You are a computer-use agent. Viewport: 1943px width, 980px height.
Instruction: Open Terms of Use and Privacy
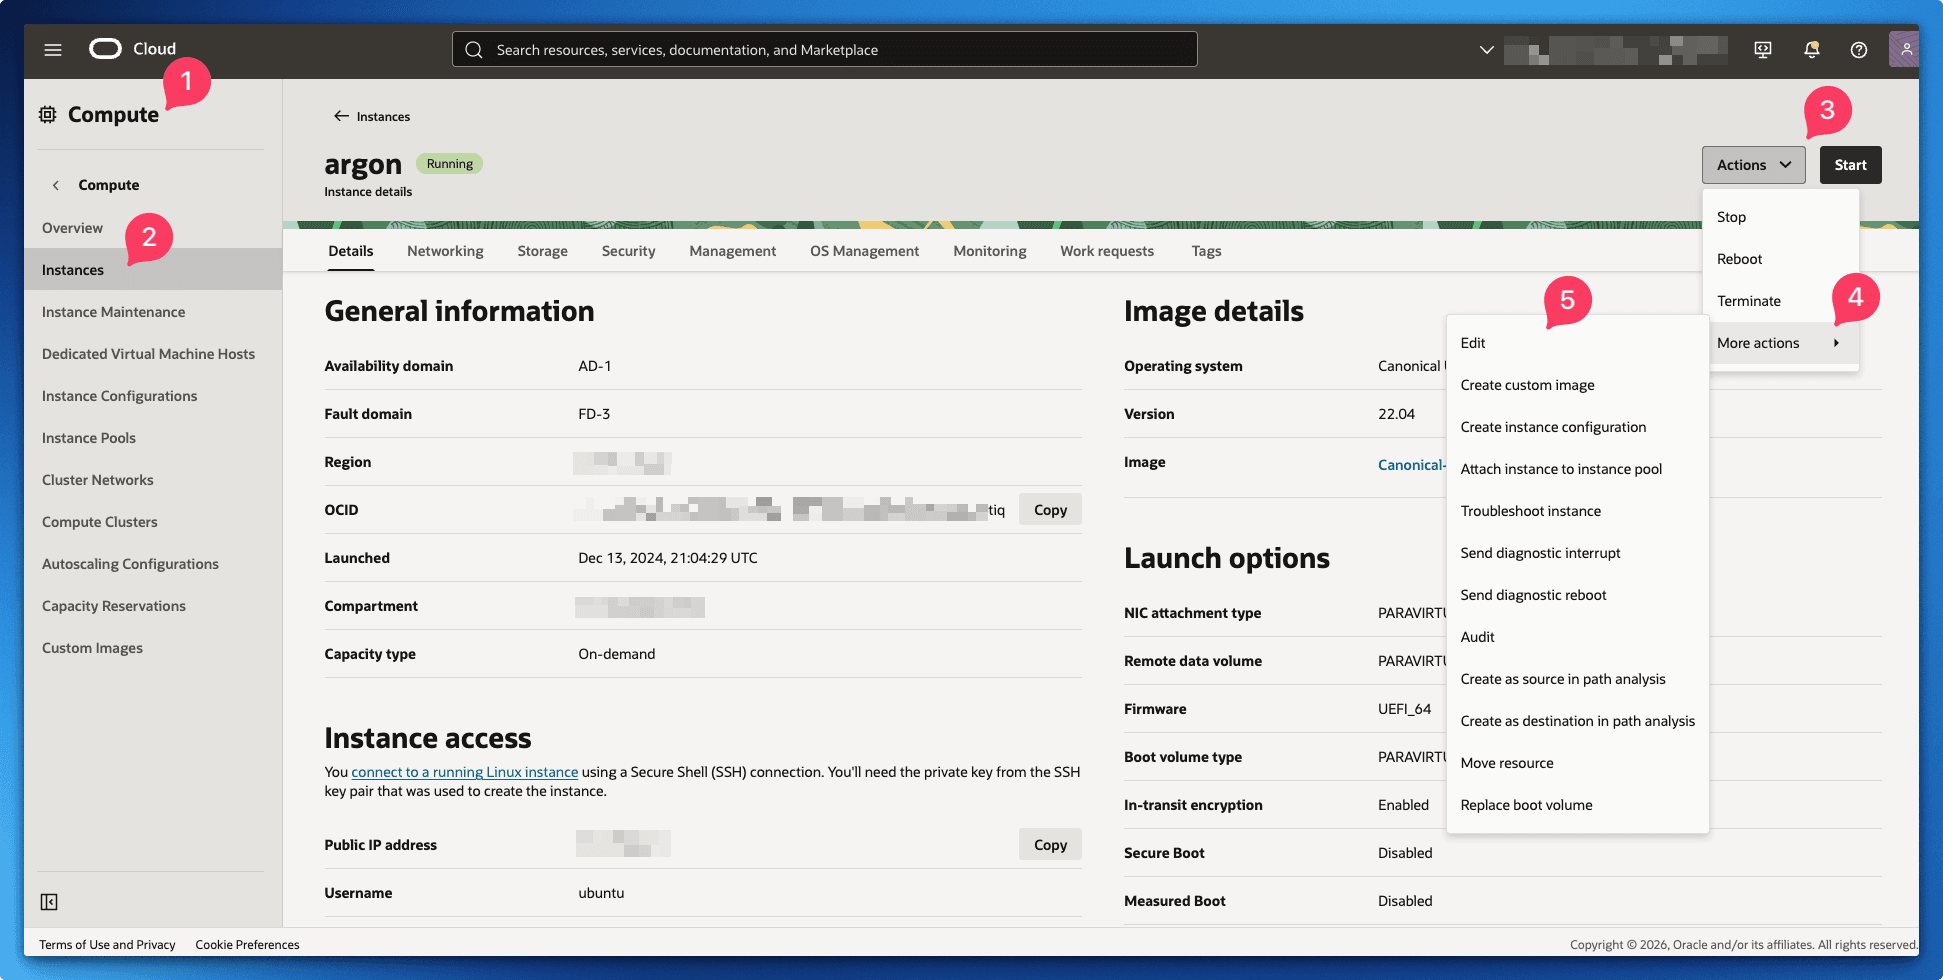[107, 945]
